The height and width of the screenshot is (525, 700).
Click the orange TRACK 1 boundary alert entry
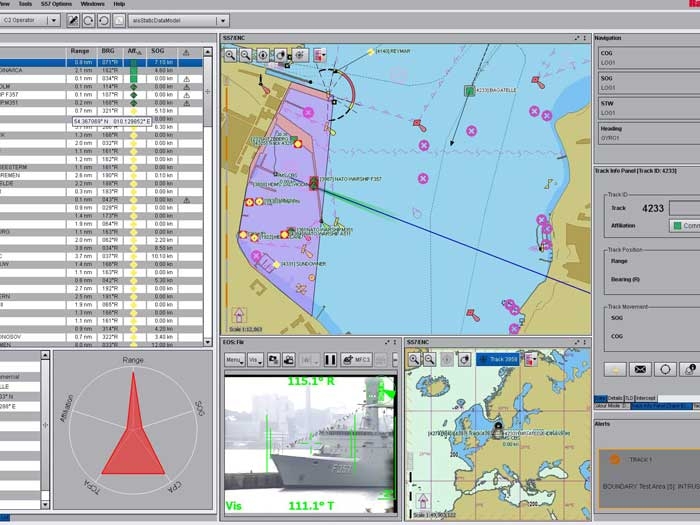tap(649, 479)
